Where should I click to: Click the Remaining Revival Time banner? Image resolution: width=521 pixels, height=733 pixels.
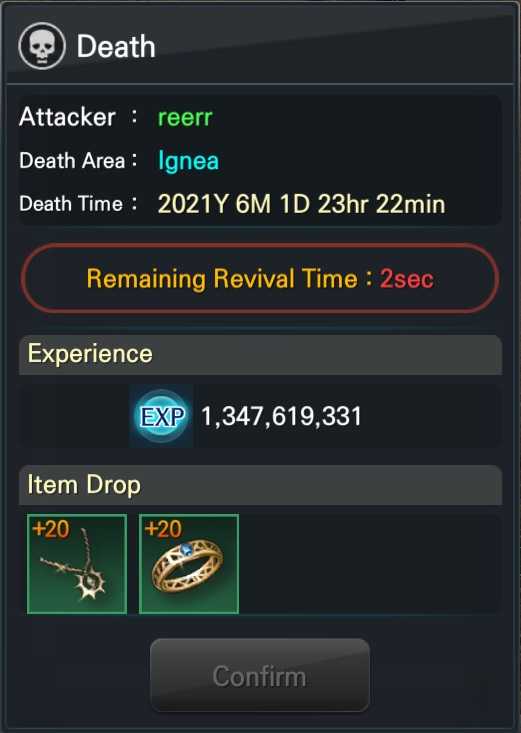(x=260, y=278)
